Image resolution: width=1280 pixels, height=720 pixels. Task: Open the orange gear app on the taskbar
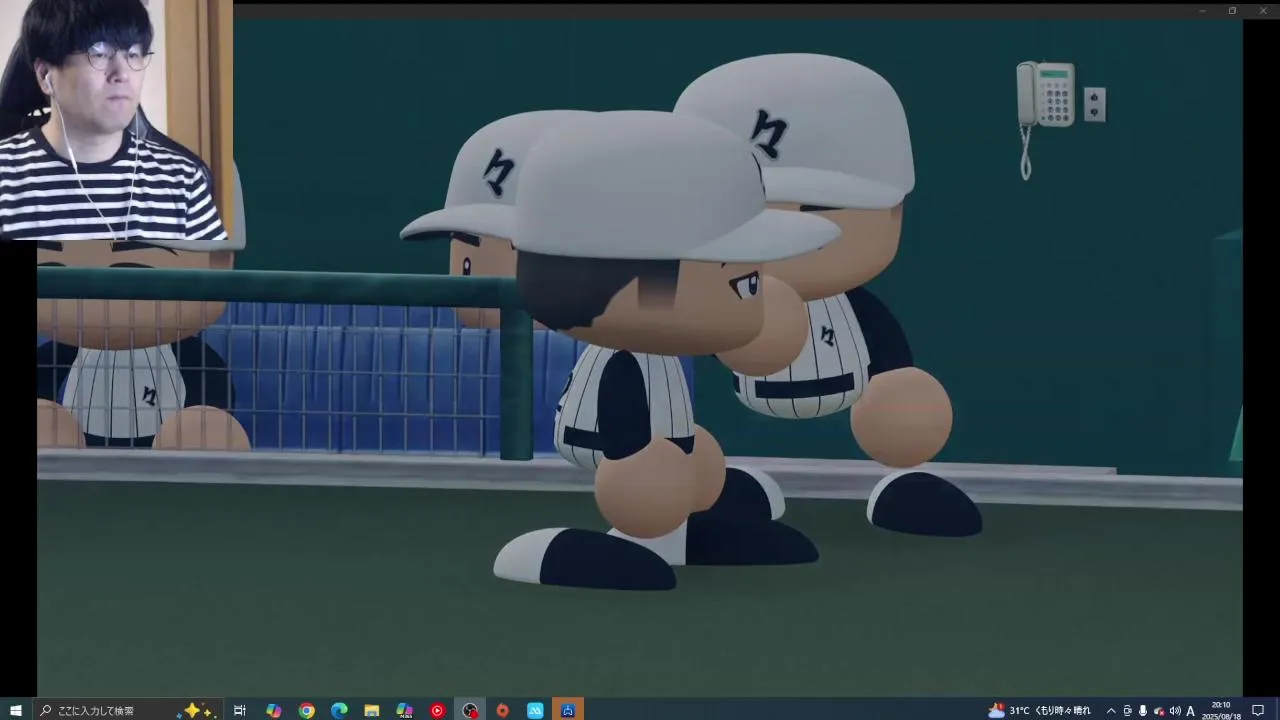click(x=502, y=710)
